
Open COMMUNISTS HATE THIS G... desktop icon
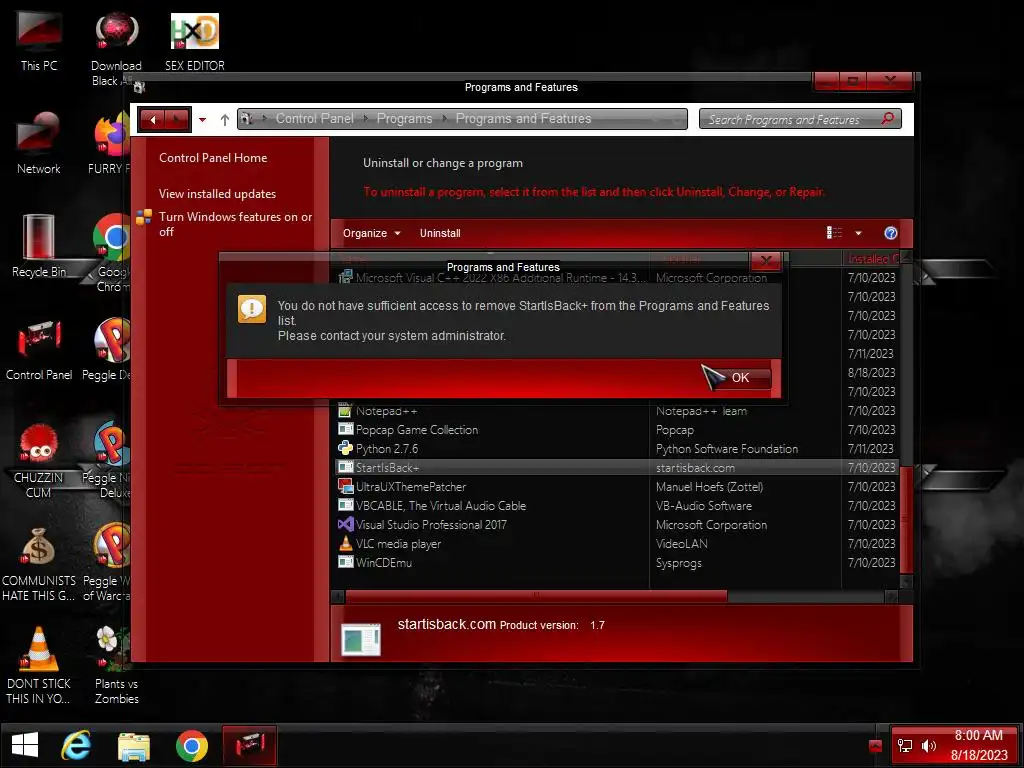[39, 564]
